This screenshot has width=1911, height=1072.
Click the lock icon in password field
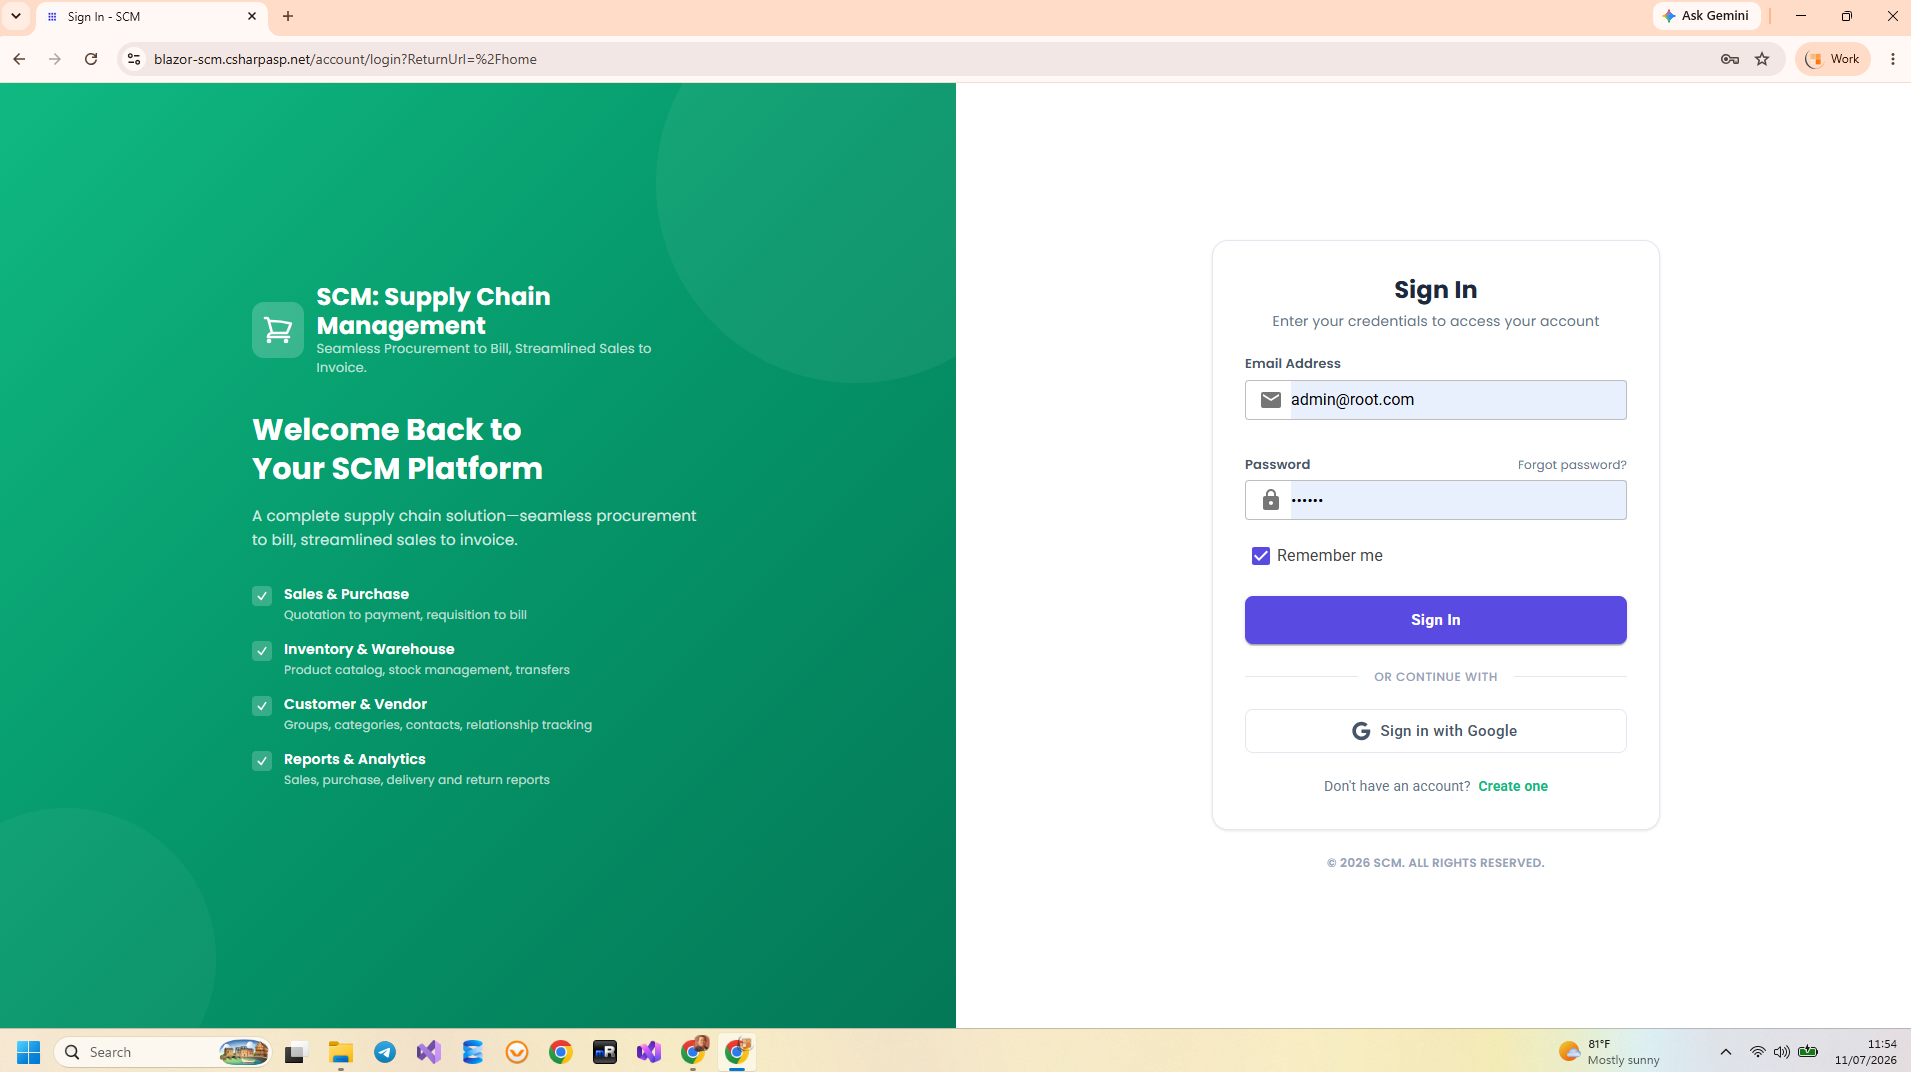(1270, 500)
